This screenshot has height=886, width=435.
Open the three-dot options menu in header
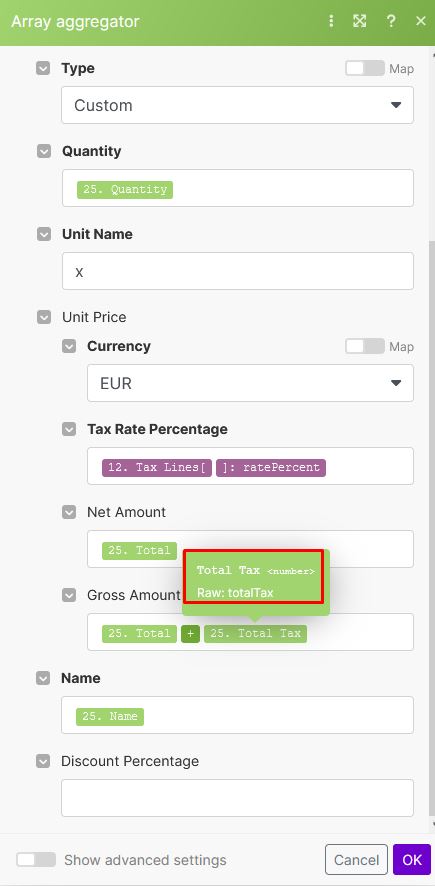point(331,21)
